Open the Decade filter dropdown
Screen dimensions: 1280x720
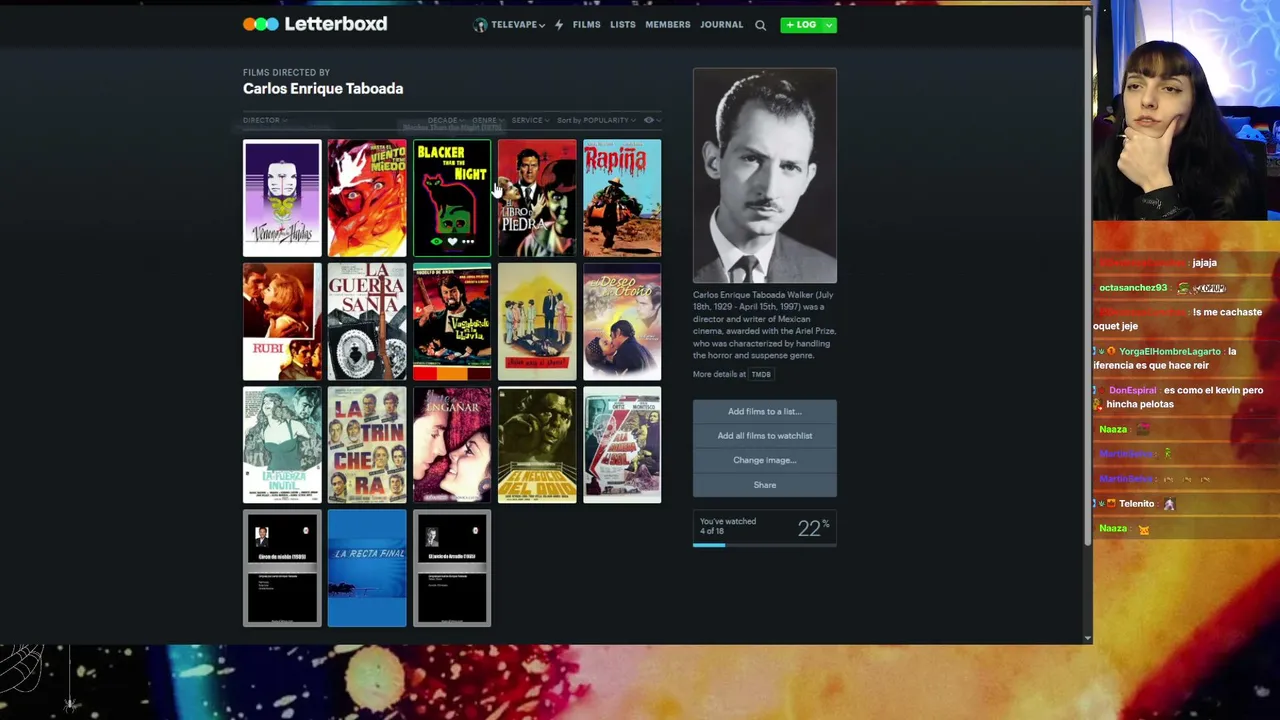coord(445,120)
